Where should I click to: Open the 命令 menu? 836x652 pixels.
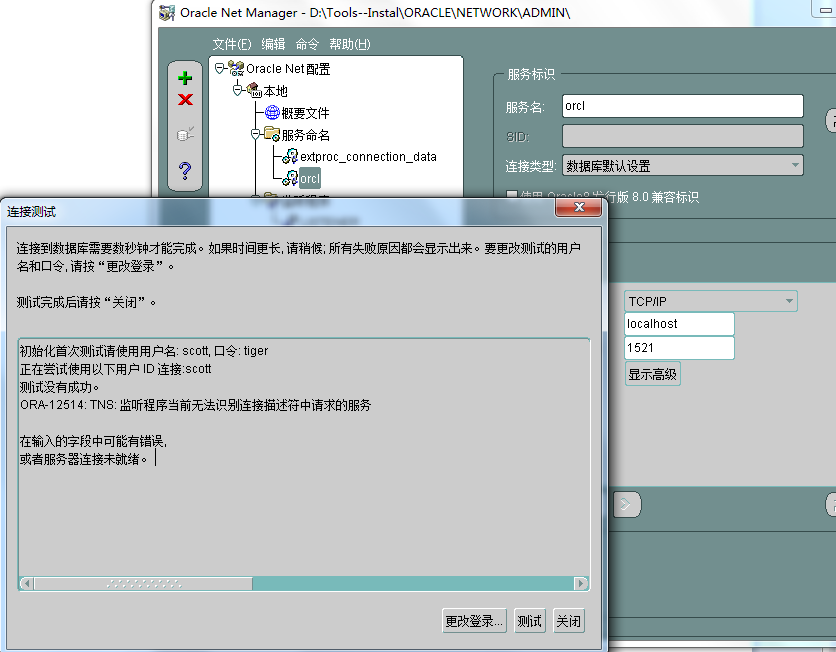[x=307, y=44]
